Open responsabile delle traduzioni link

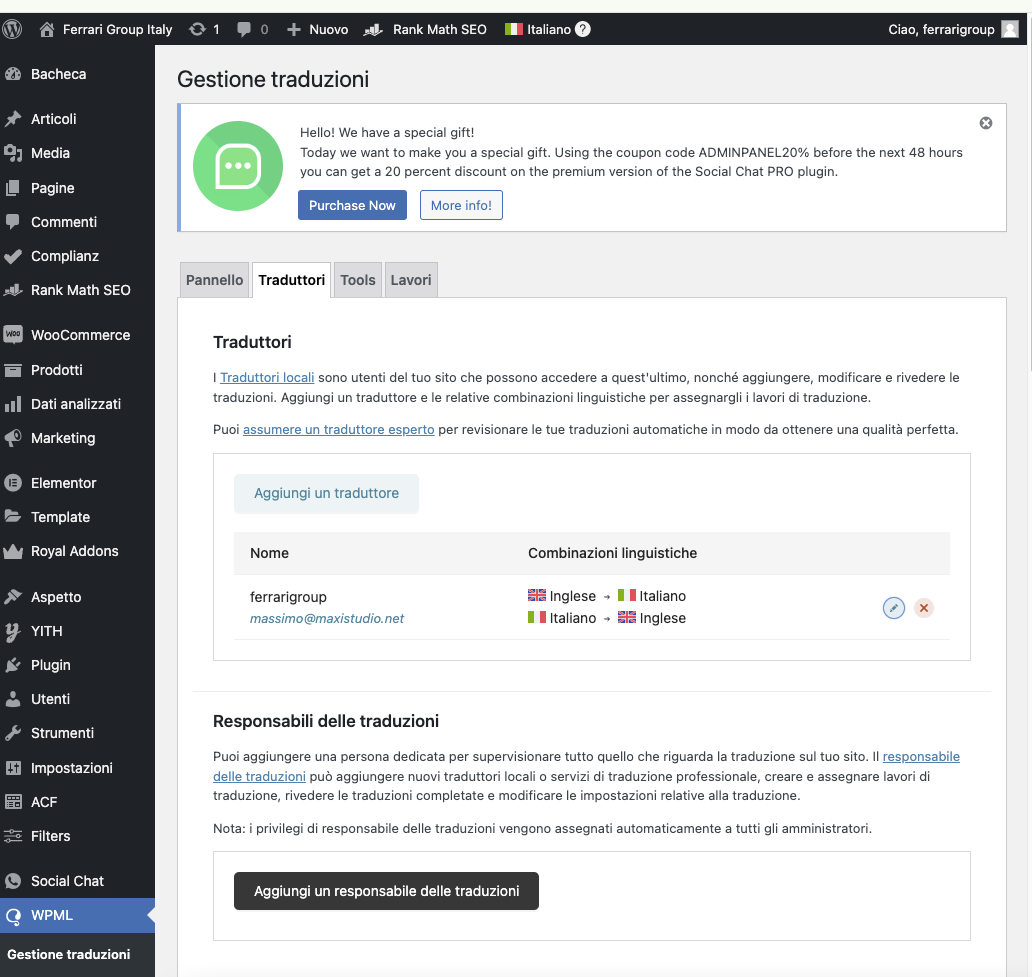pos(921,756)
